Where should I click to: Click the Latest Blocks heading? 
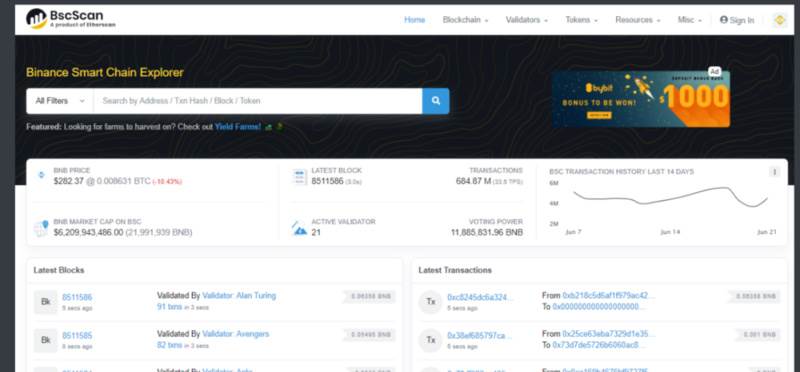tap(59, 270)
